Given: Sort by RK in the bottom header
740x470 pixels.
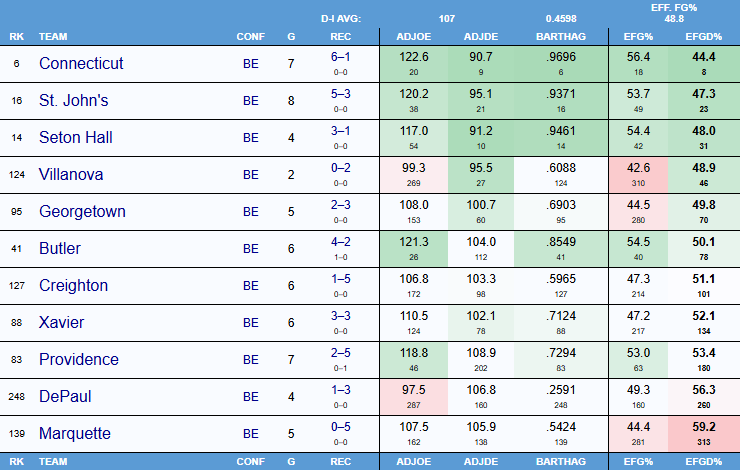Looking at the screenshot, I should 16,461.
